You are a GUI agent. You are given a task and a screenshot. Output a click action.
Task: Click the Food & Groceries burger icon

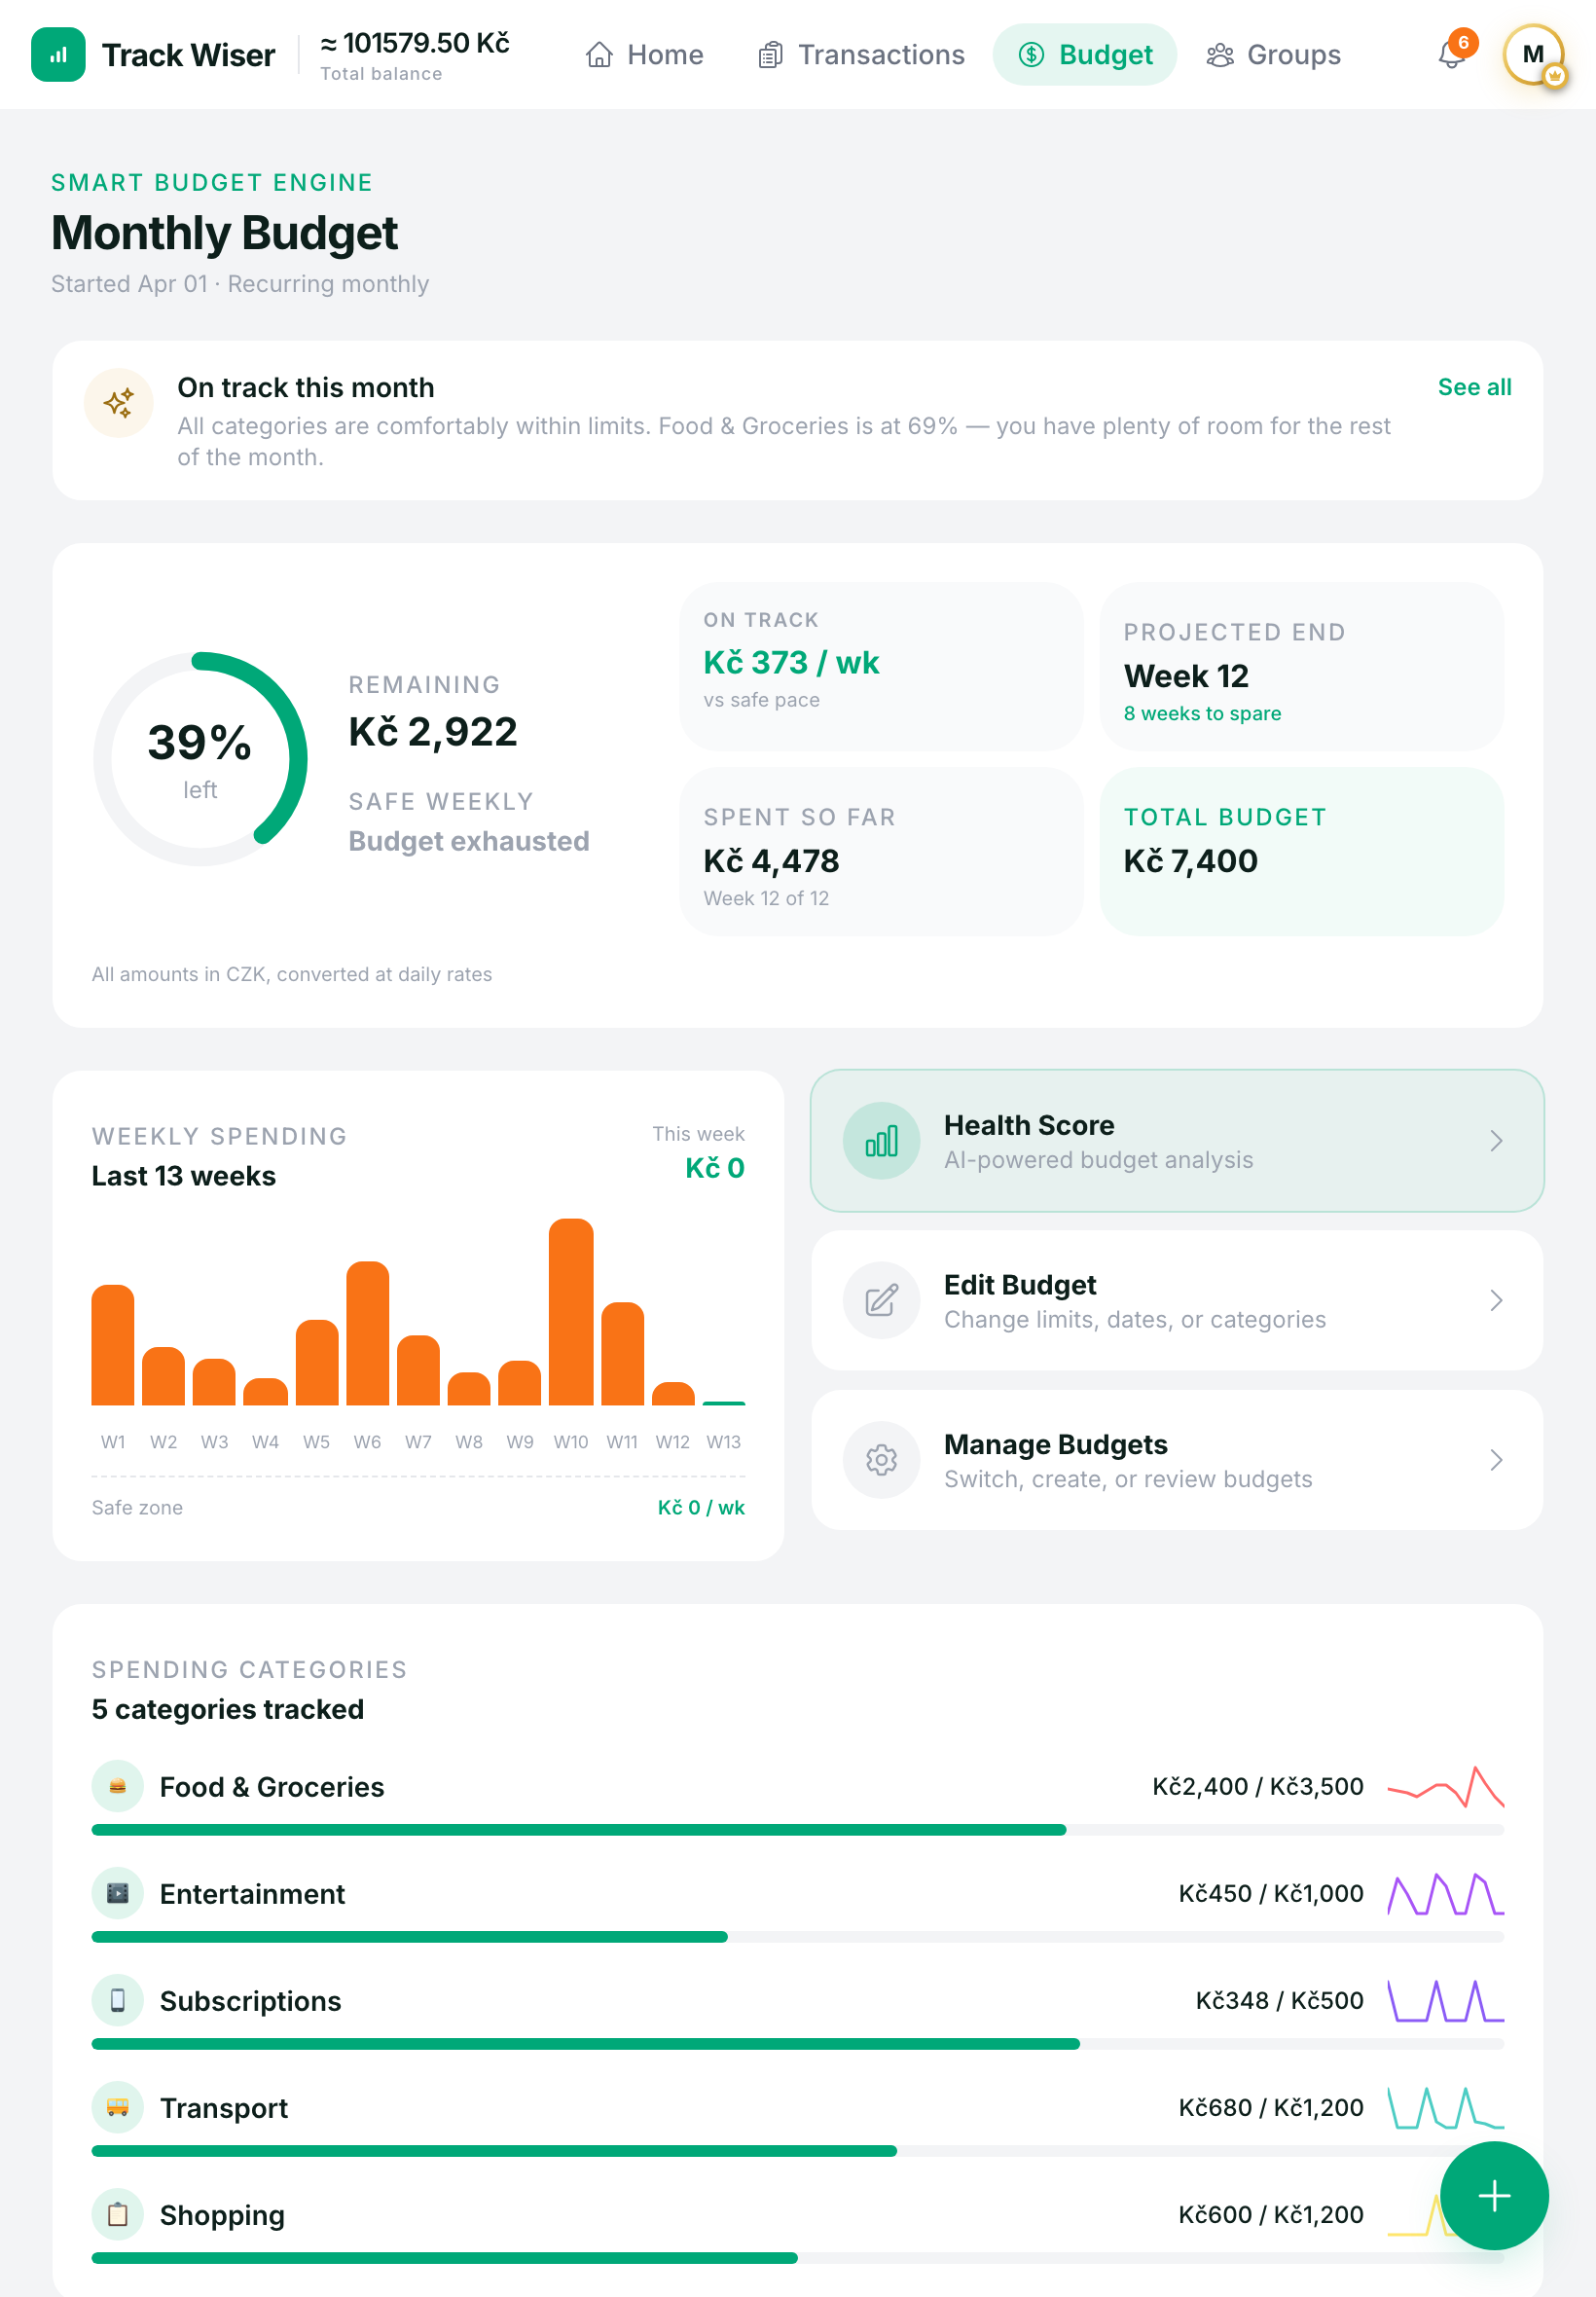(x=117, y=1786)
